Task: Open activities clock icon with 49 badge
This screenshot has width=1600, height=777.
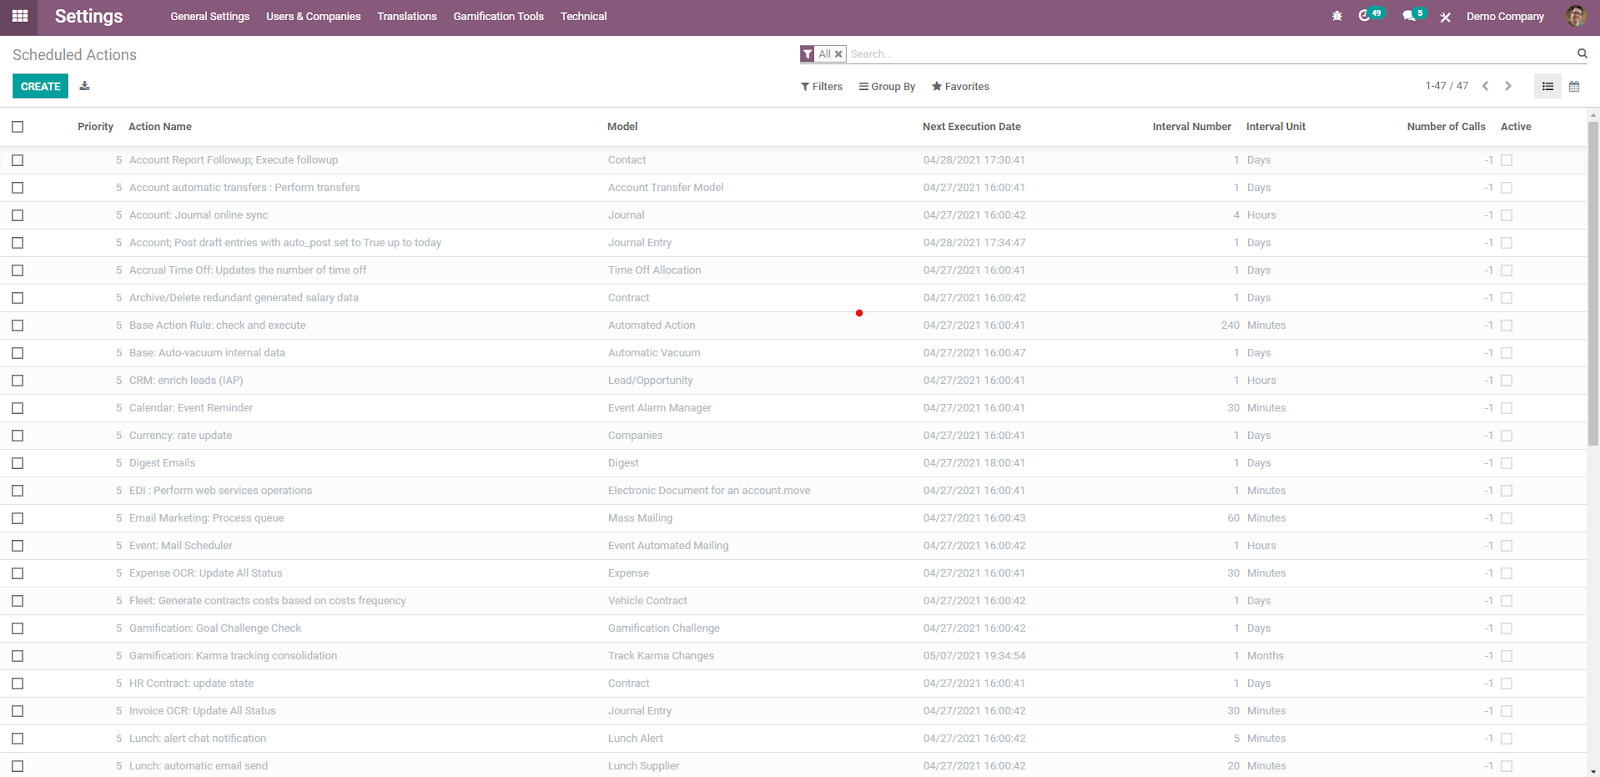Action: pyautogui.click(x=1369, y=15)
